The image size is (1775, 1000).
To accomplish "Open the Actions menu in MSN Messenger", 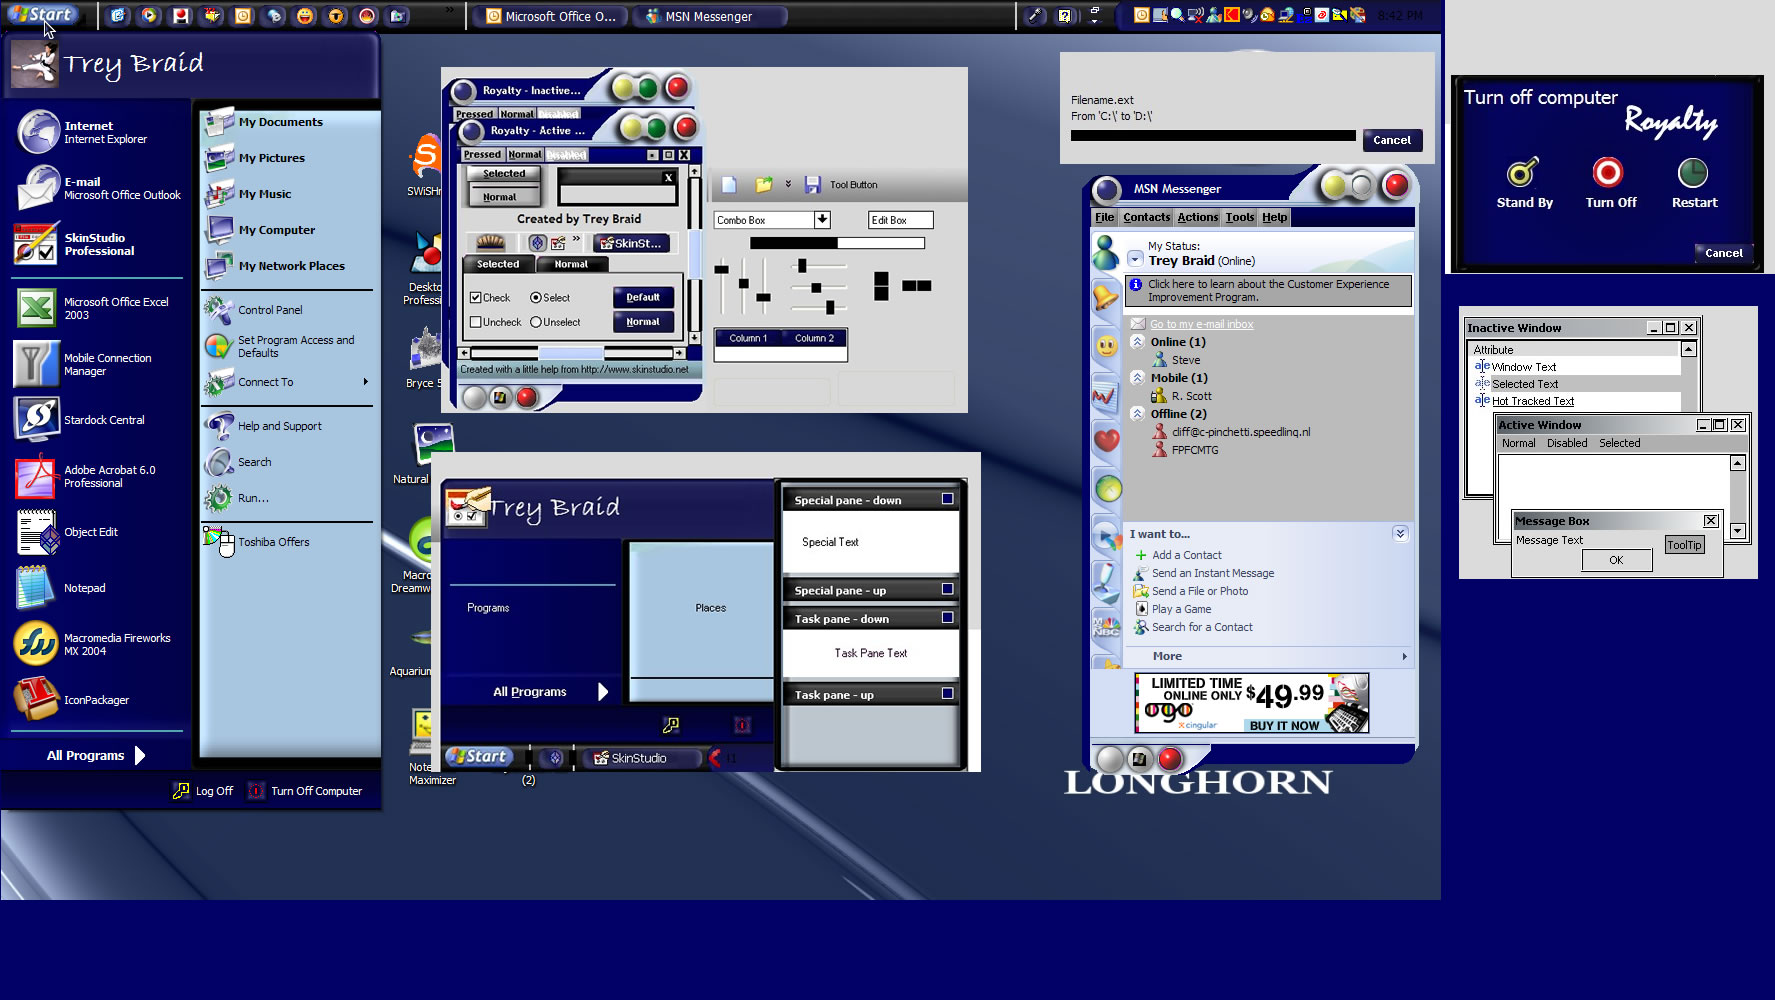I will click(1198, 217).
